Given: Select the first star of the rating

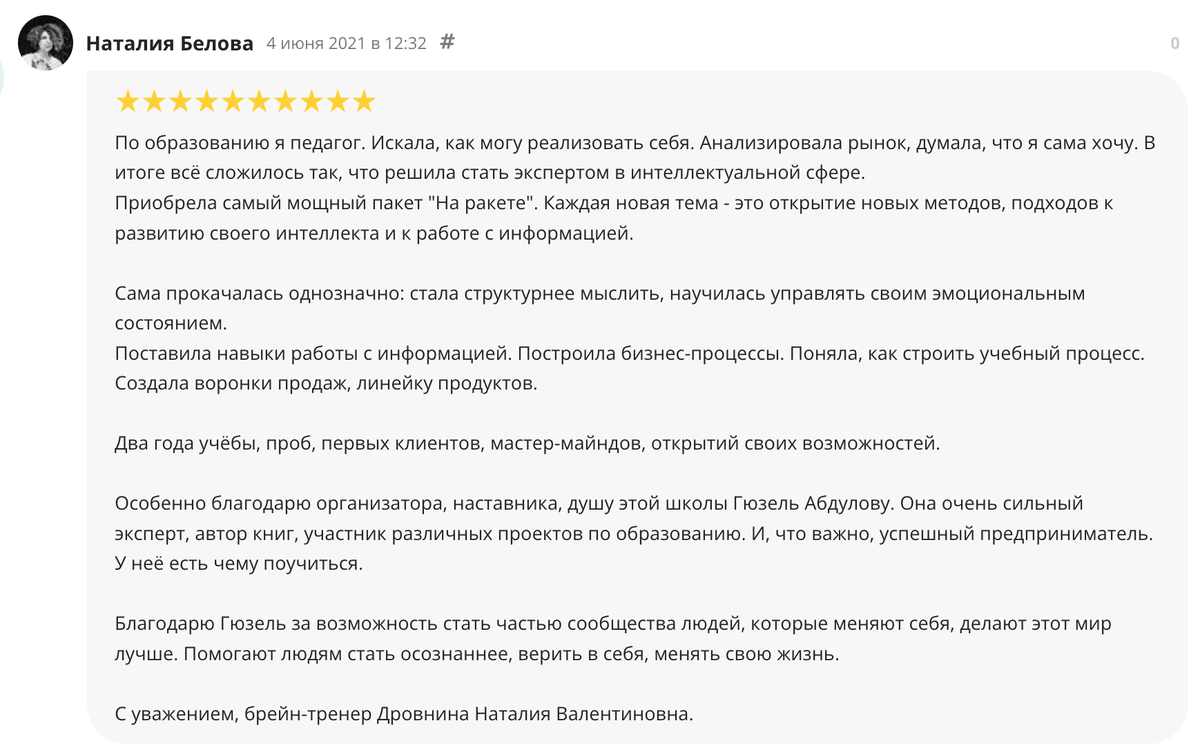Looking at the screenshot, I should click(x=128, y=101).
